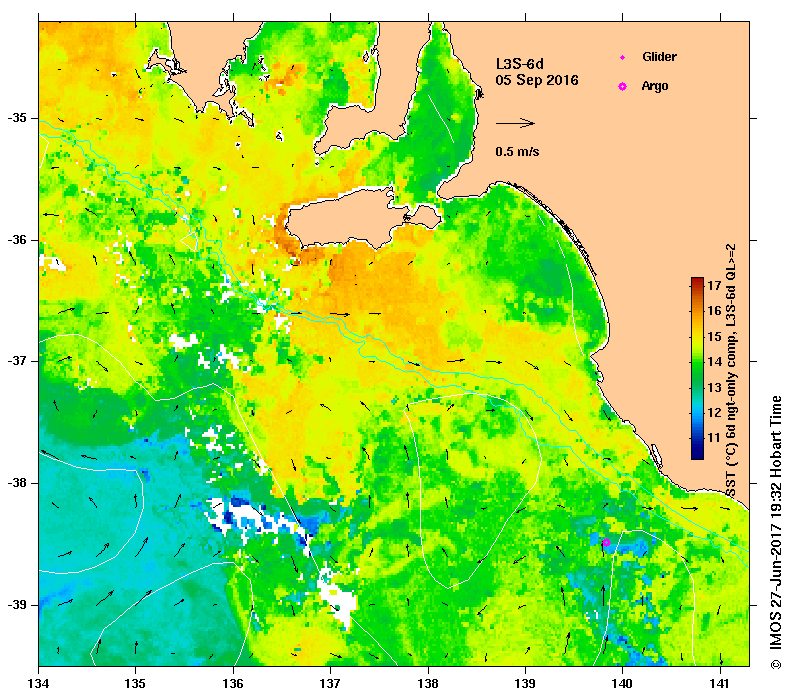
Task: Click longitude axis label 135
Action: tap(135, 683)
